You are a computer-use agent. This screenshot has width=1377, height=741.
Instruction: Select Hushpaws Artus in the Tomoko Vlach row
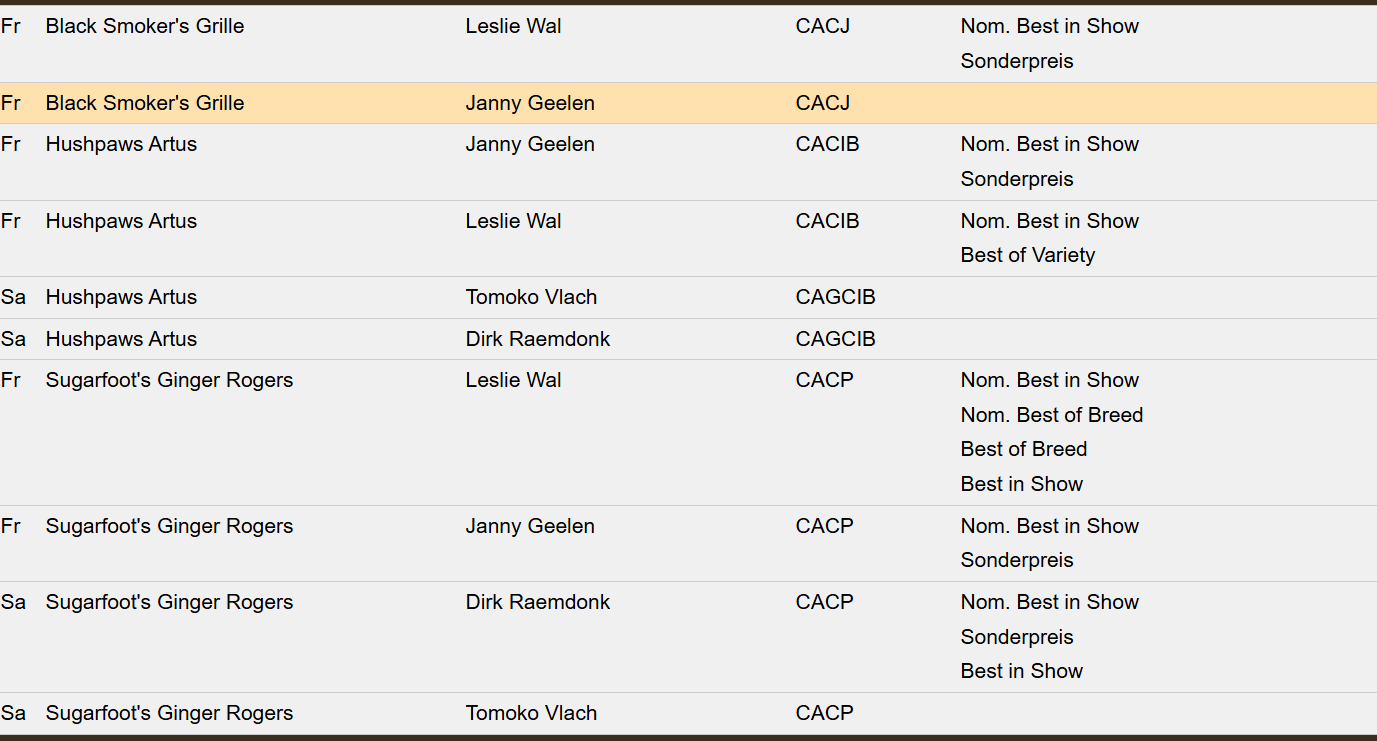click(121, 297)
